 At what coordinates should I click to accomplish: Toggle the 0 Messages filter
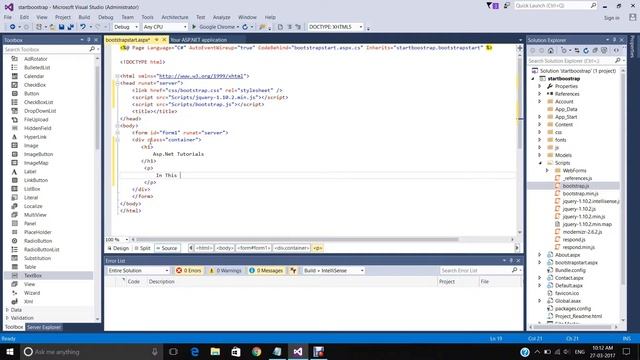pos(266,271)
